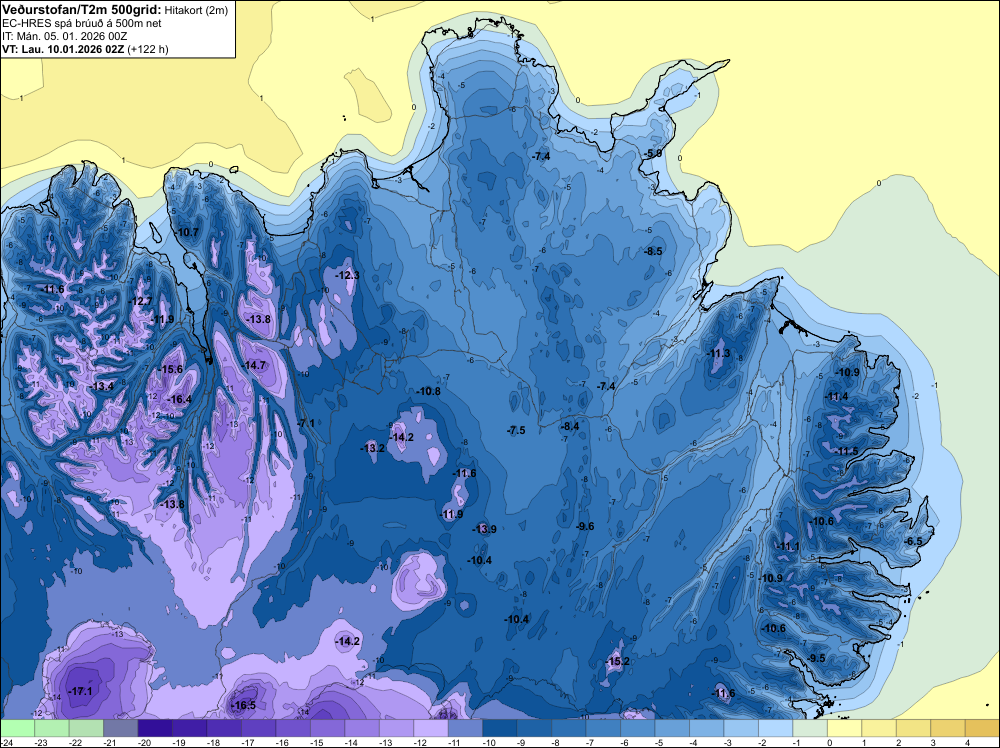Click the -10.7 temperature value on the map
1000x748 pixels.
point(187,232)
